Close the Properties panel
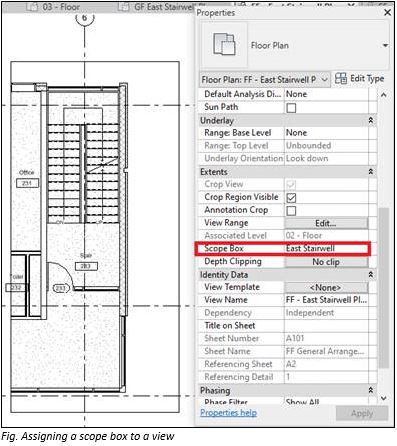This screenshot has height=446, width=397. (x=387, y=13)
